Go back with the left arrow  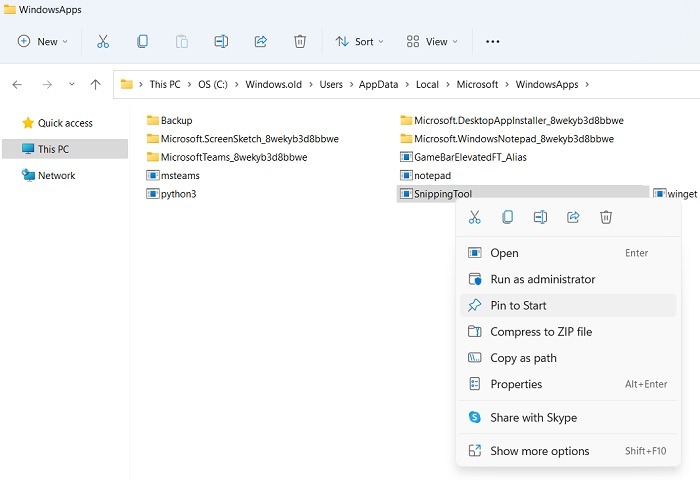(17, 84)
